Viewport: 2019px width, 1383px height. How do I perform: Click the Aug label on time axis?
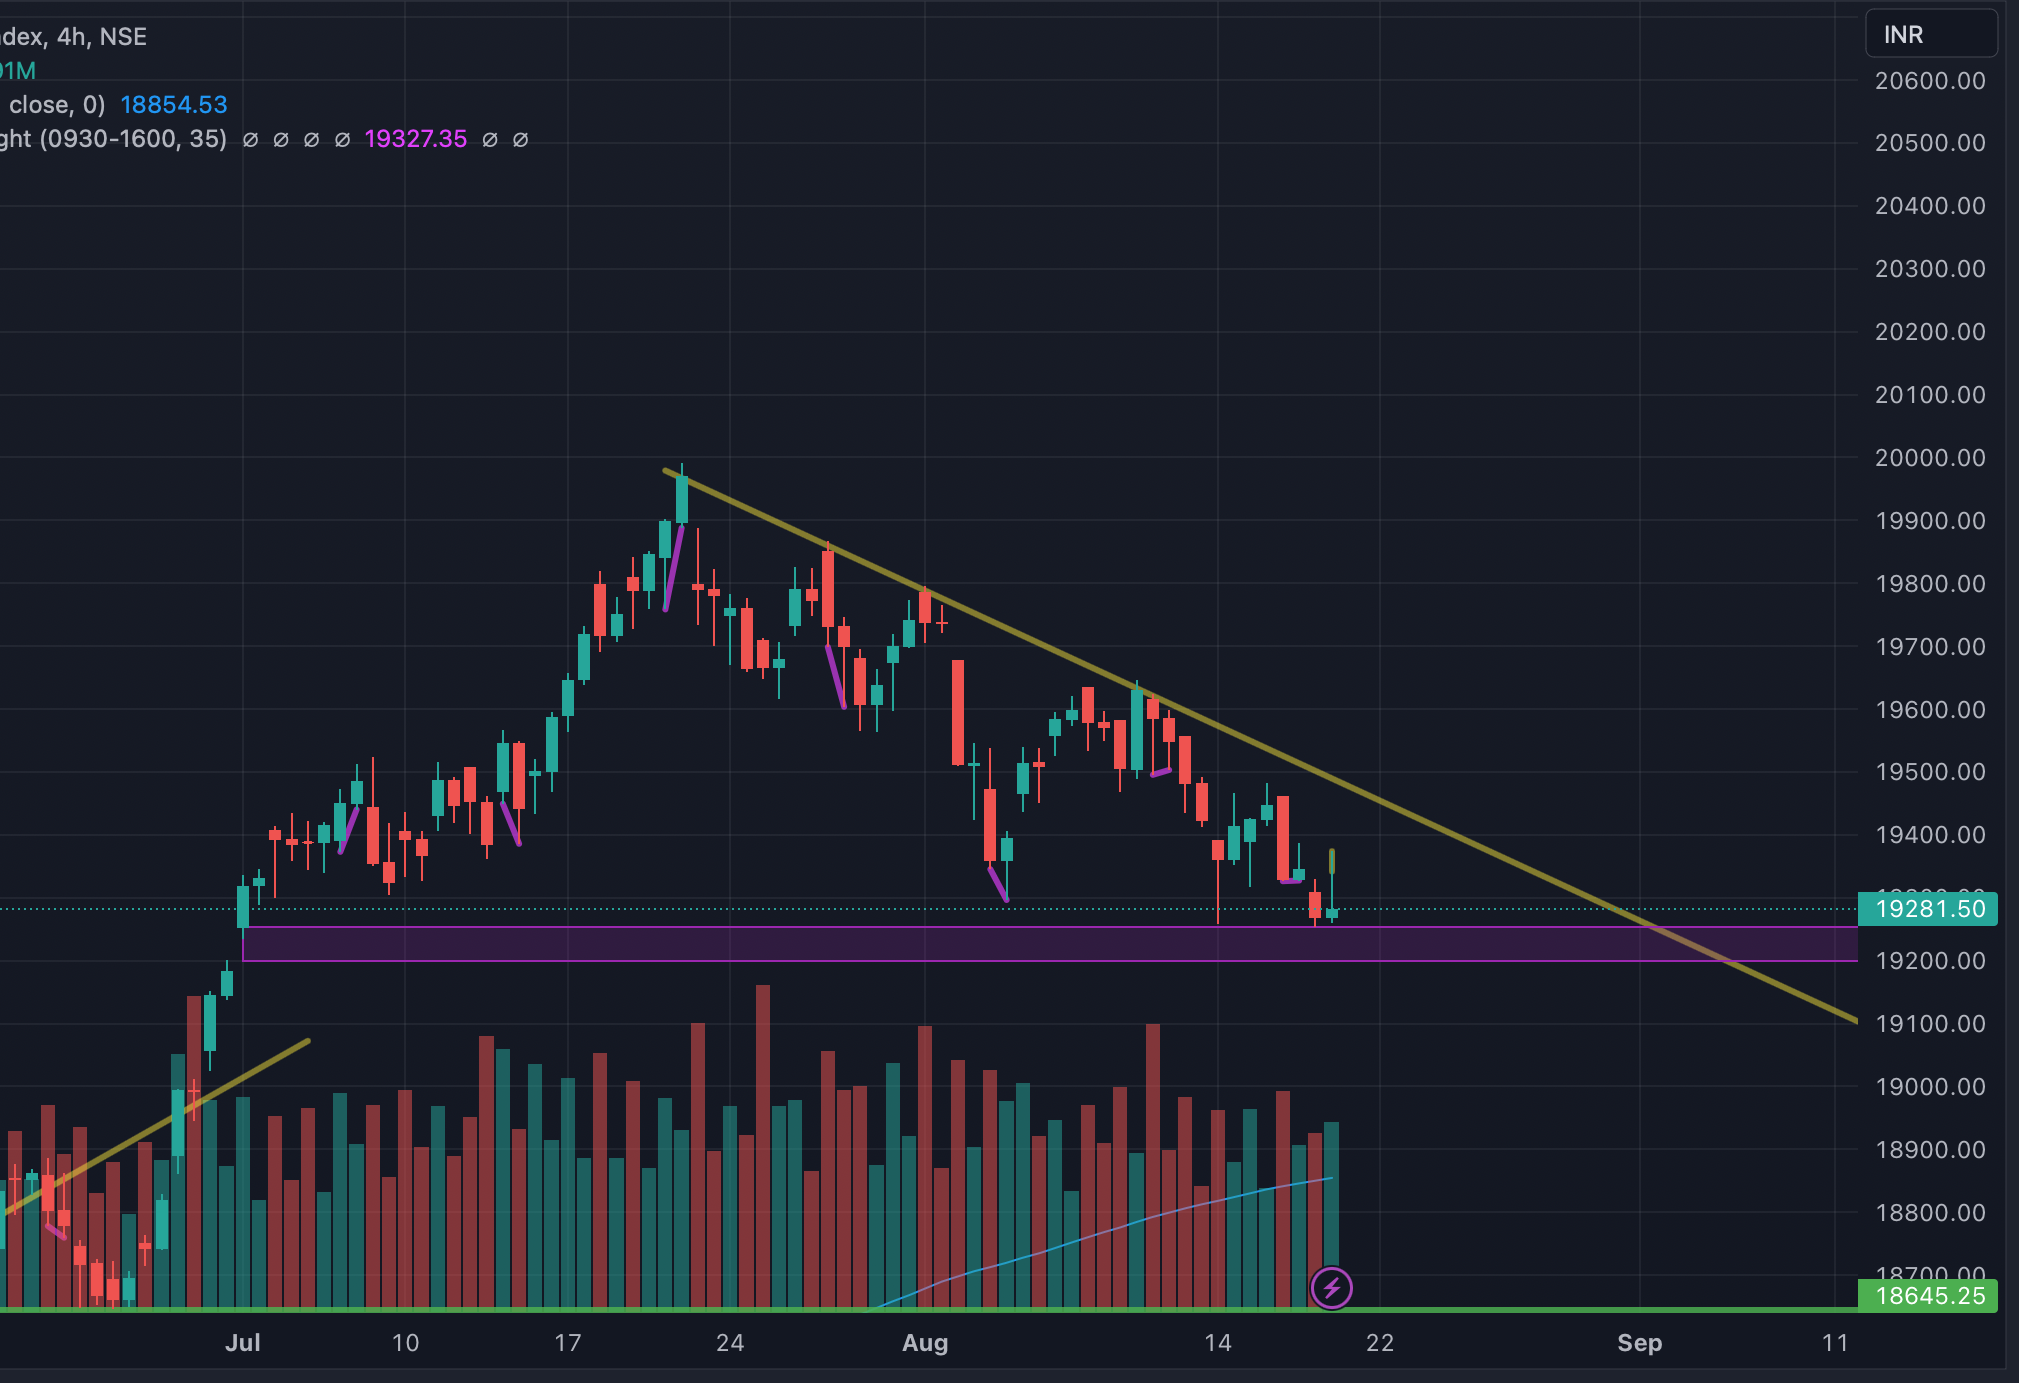tap(924, 1343)
